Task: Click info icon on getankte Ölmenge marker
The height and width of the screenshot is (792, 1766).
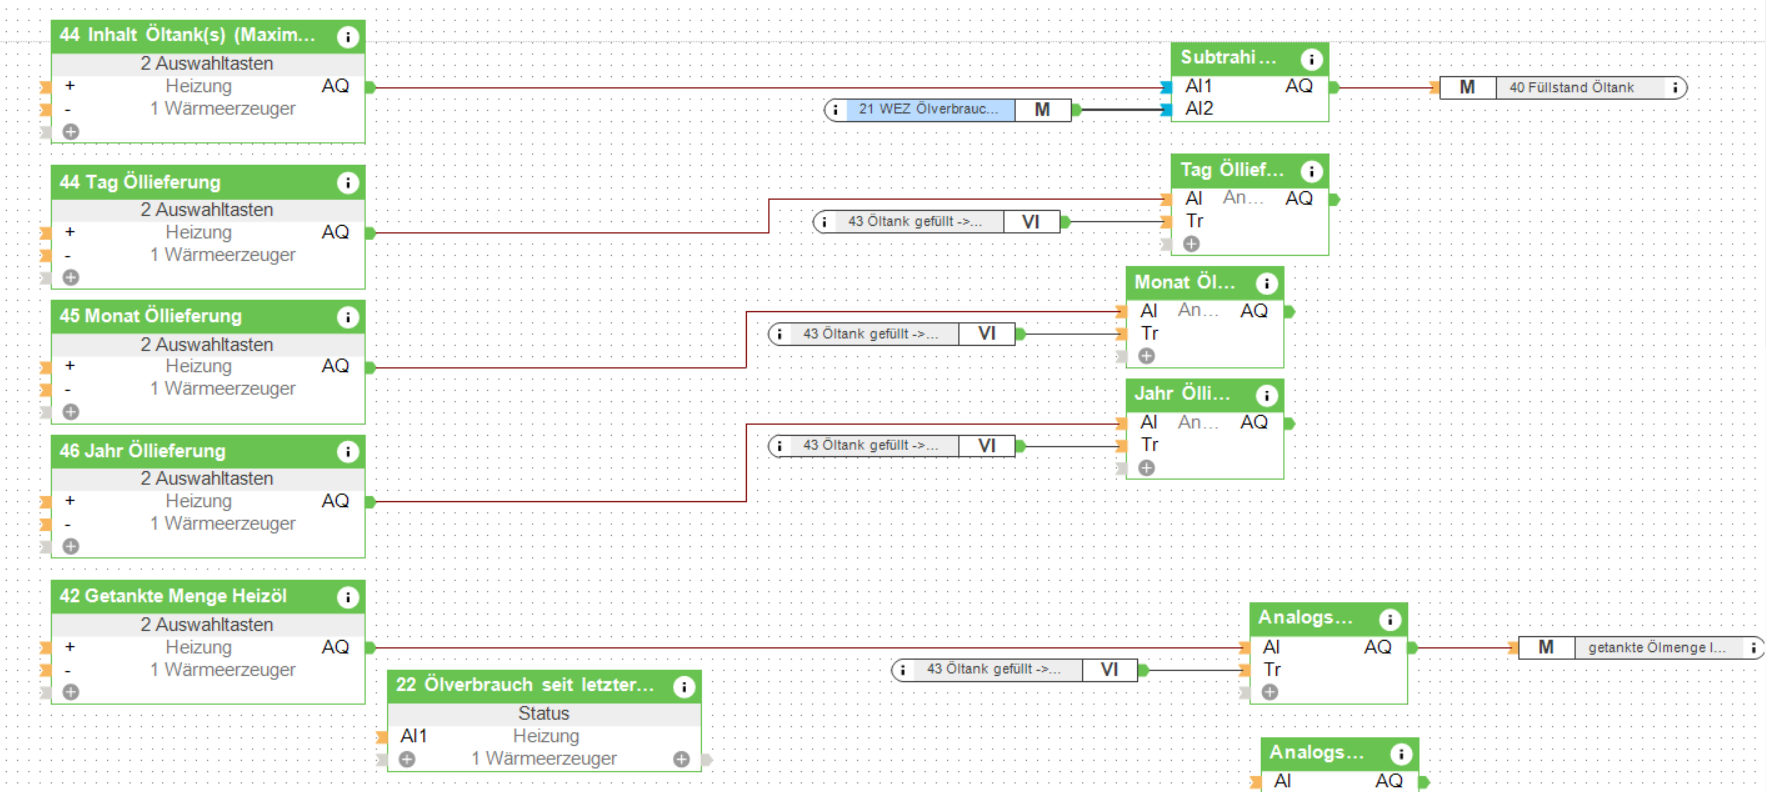Action: tap(1753, 648)
